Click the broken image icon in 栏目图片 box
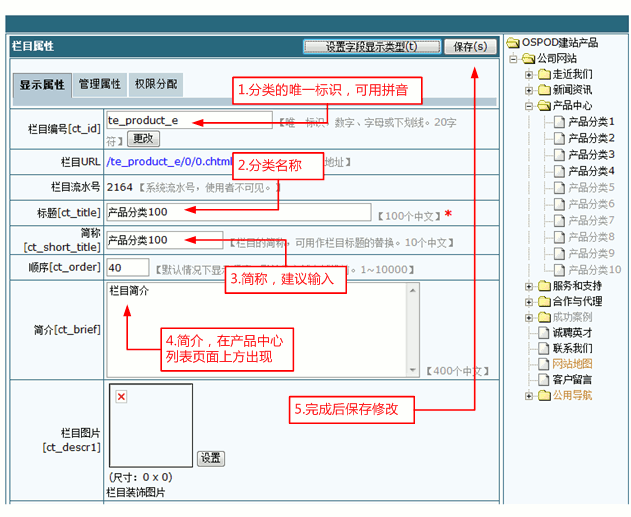The width and height of the screenshot is (631, 517). click(x=121, y=397)
